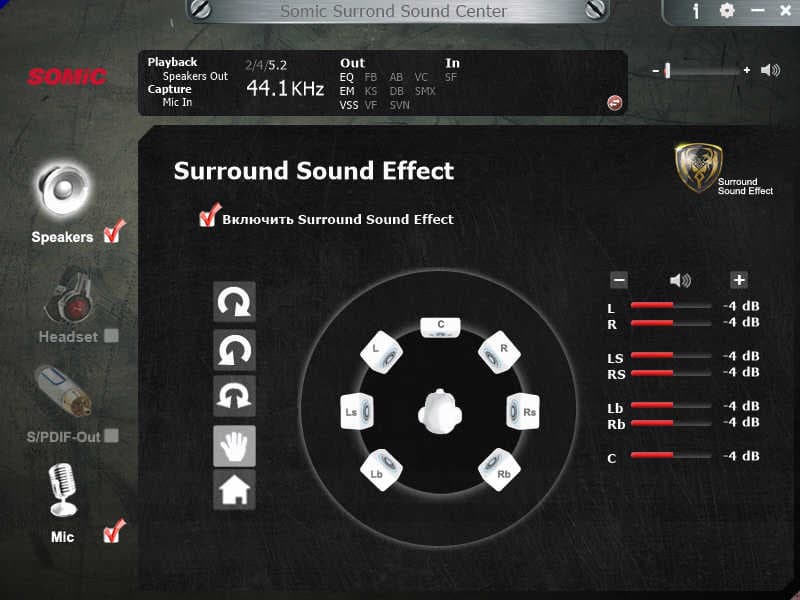Open the info button in title bar
This screenshot has height=600, width=800.
[x=695, y=11]
